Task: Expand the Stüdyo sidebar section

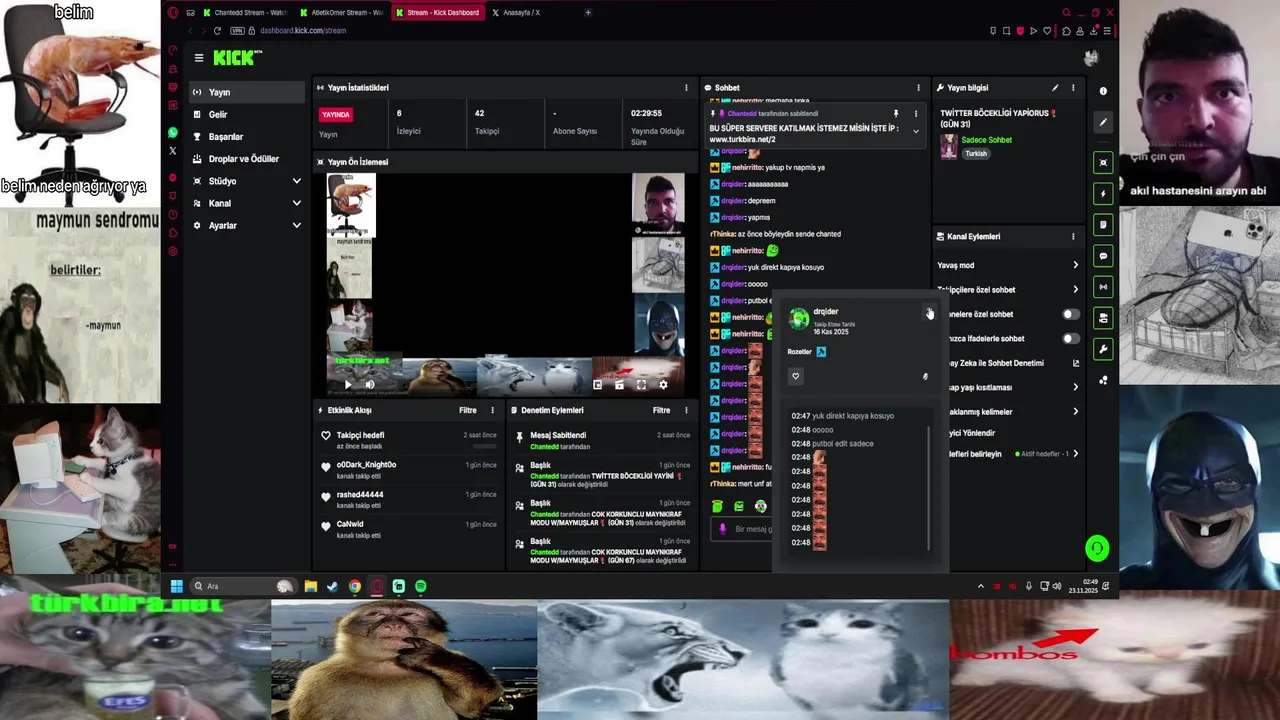Action: tap(246, 181)
